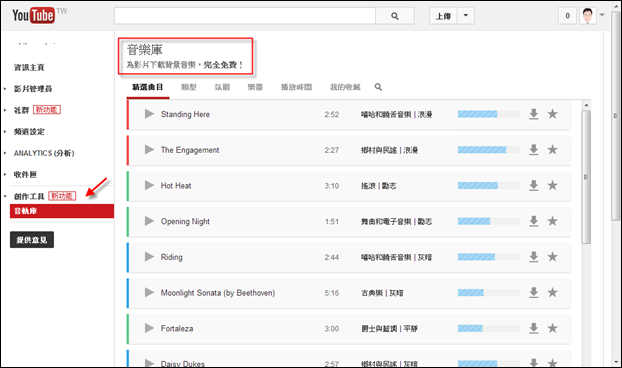Focus the YouTube search field
Screen dimensions: 622x368
245,16
